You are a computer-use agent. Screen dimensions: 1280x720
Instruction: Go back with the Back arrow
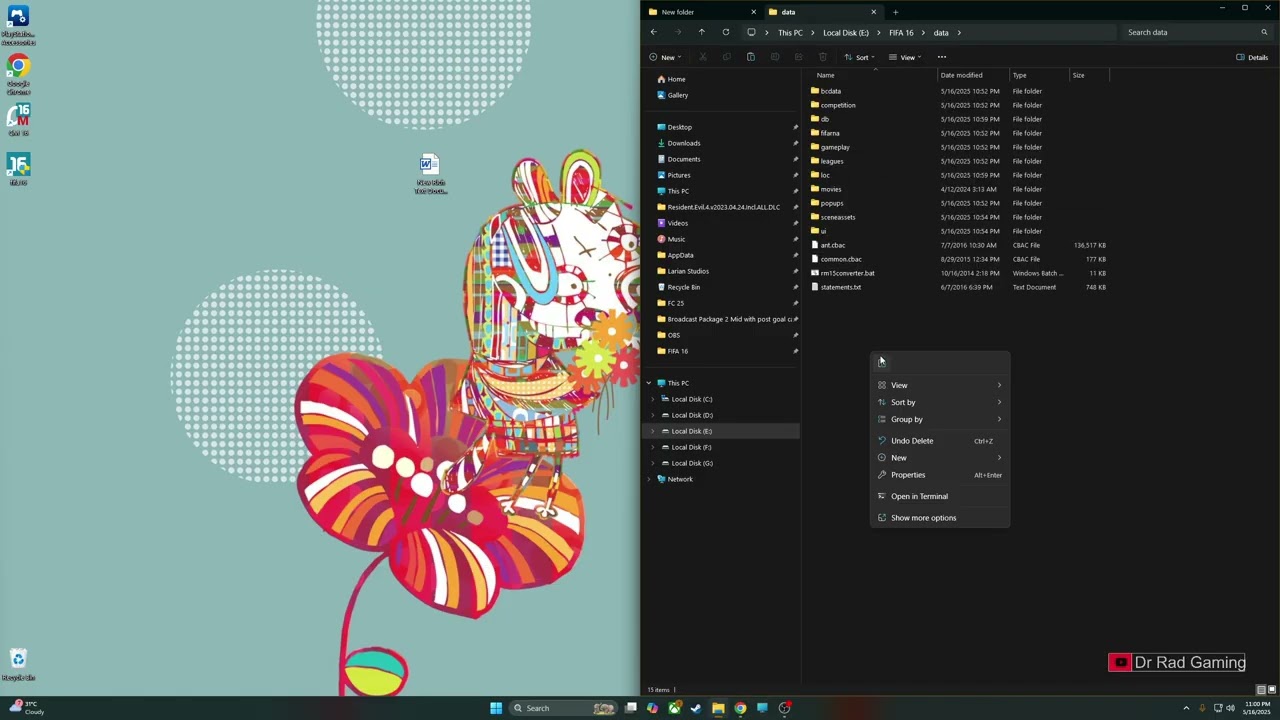click(x=654, y=32)
